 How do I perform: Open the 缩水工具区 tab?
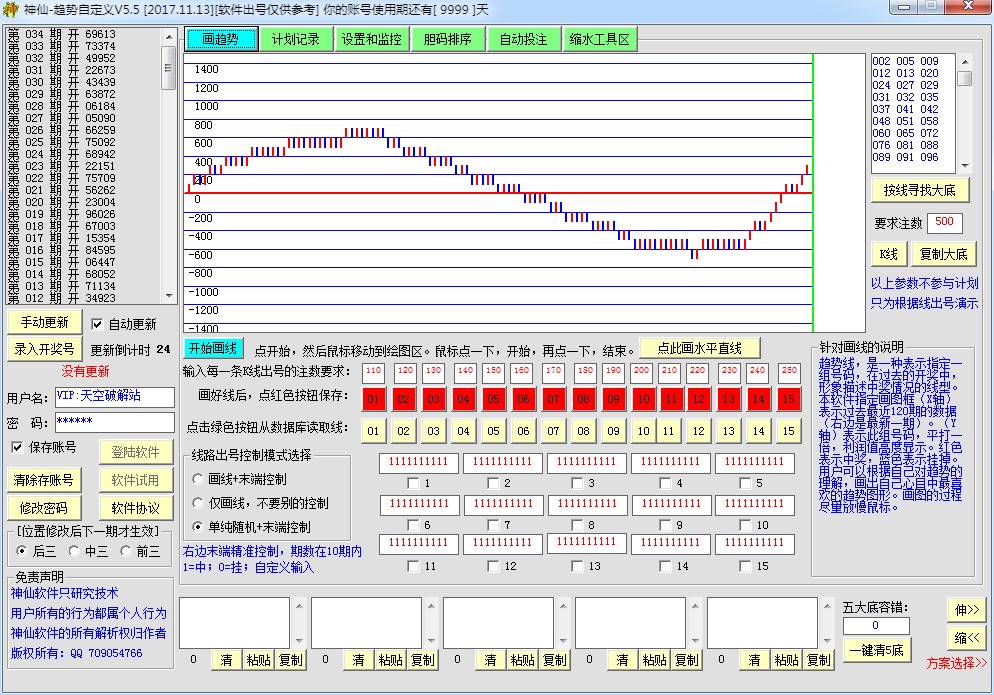tap(599, 40)
